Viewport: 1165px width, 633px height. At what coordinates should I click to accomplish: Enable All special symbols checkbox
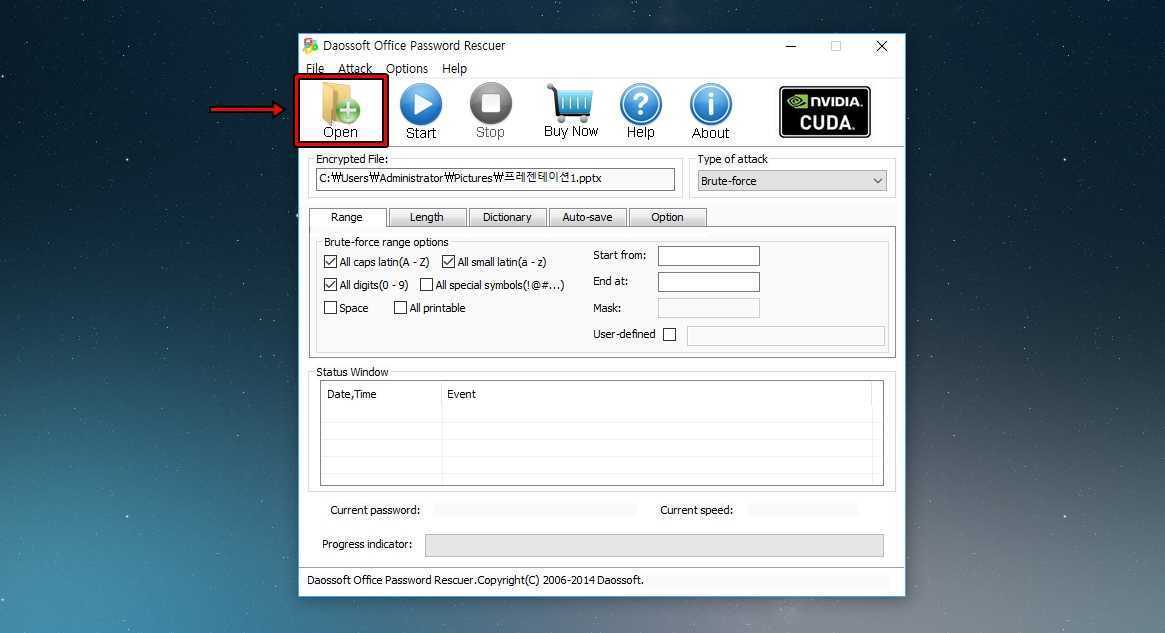click(x=426, y=285)
